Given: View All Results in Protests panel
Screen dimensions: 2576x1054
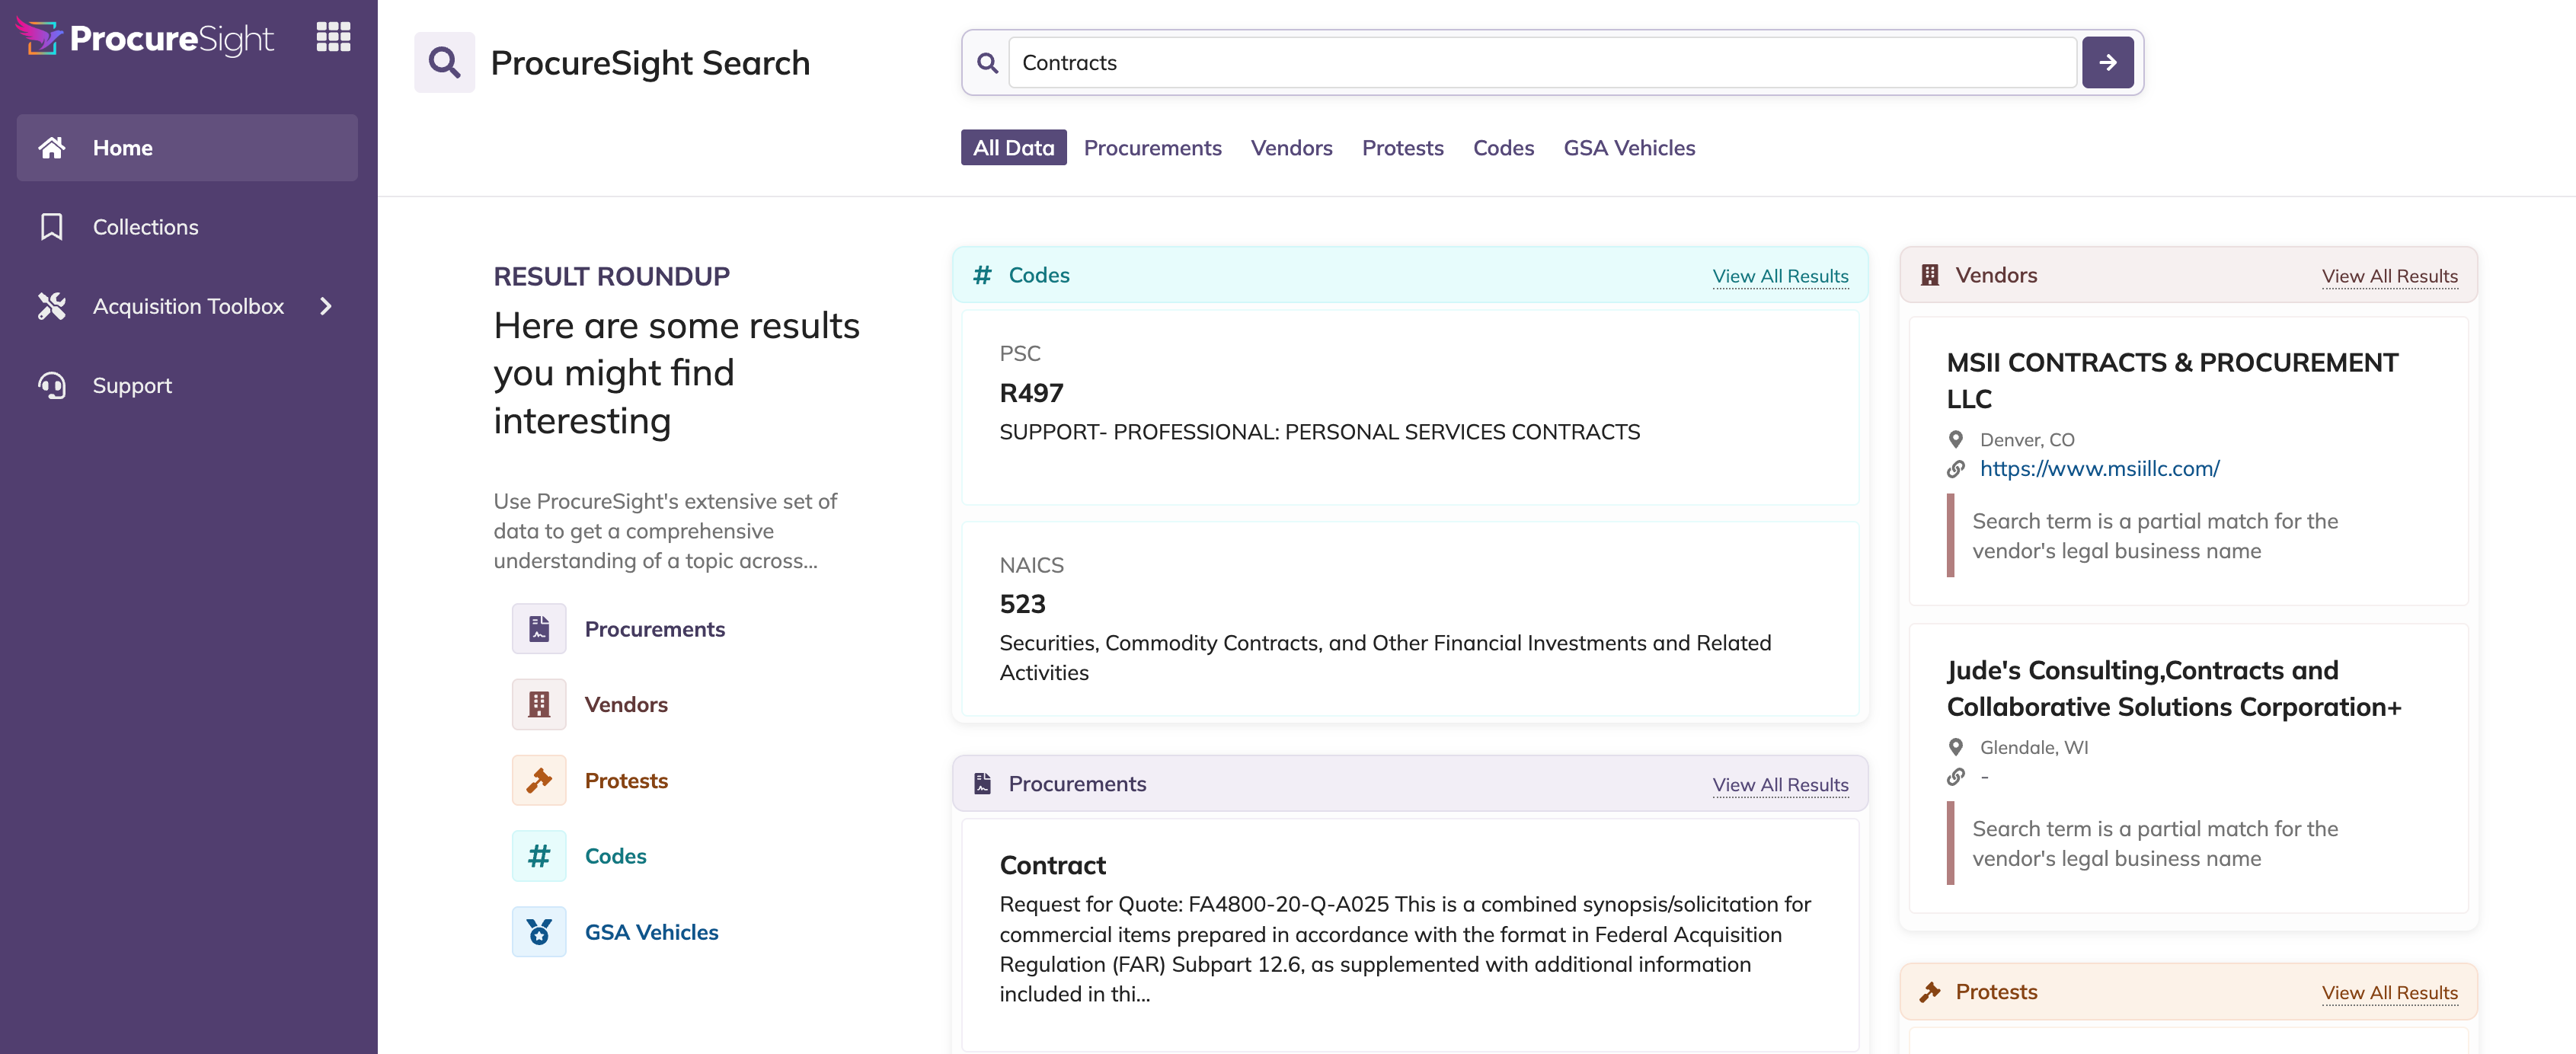Looking at the screenshot, I should click(x=2389, y=993).
